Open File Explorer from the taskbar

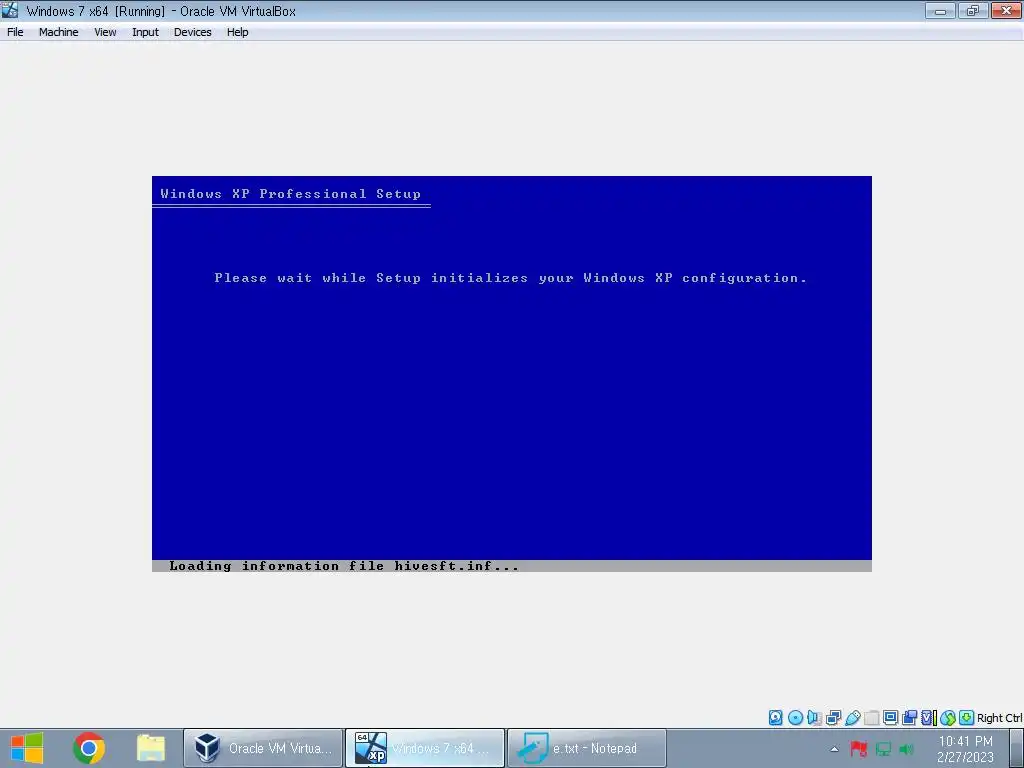pos(151,748)
